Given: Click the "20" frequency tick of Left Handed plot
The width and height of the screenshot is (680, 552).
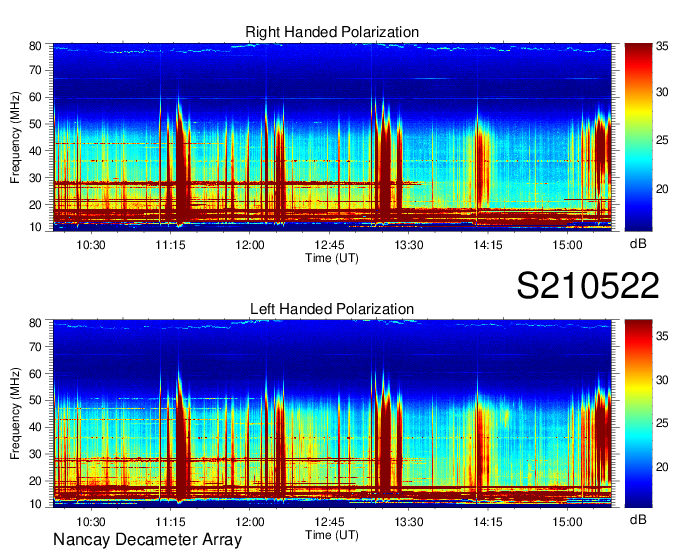Looking at the screenshot, I should click(x=35, y=481).
